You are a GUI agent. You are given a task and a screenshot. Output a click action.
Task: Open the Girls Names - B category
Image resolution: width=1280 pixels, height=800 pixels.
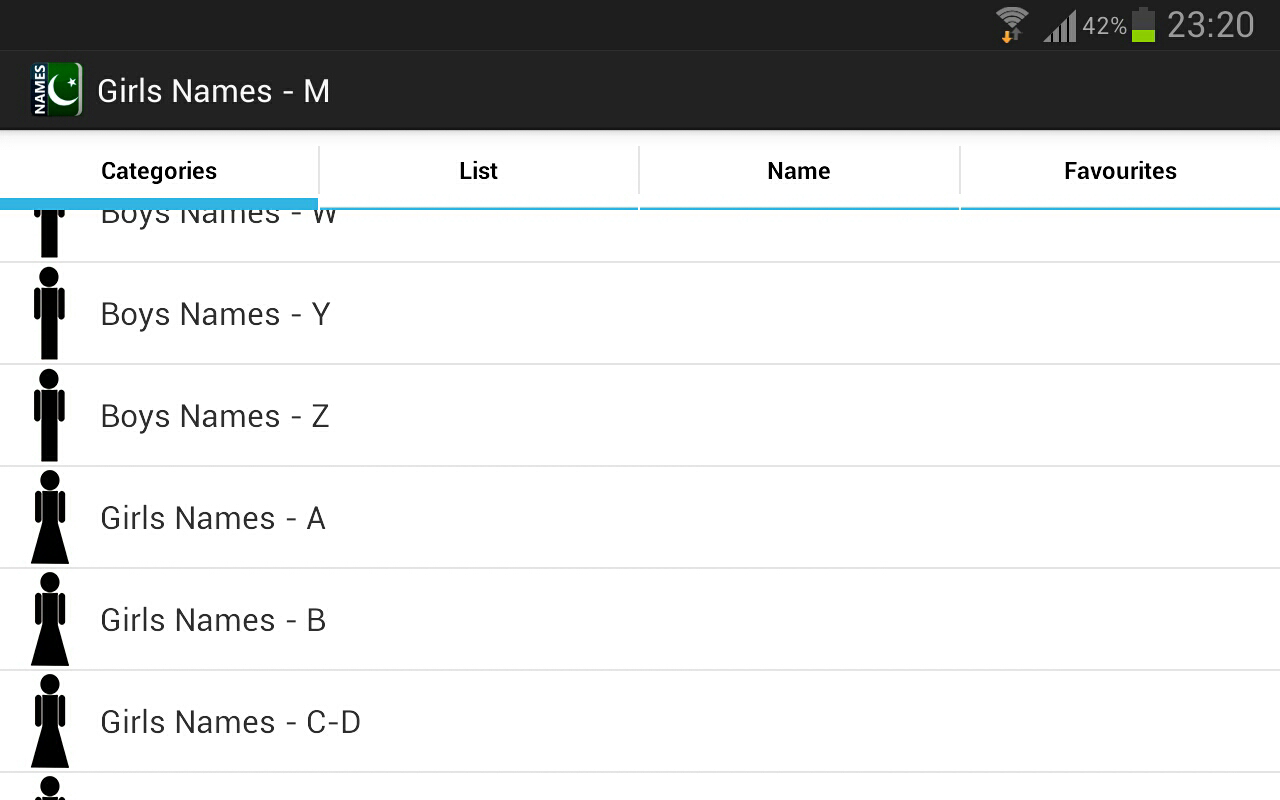pos(213,620)
